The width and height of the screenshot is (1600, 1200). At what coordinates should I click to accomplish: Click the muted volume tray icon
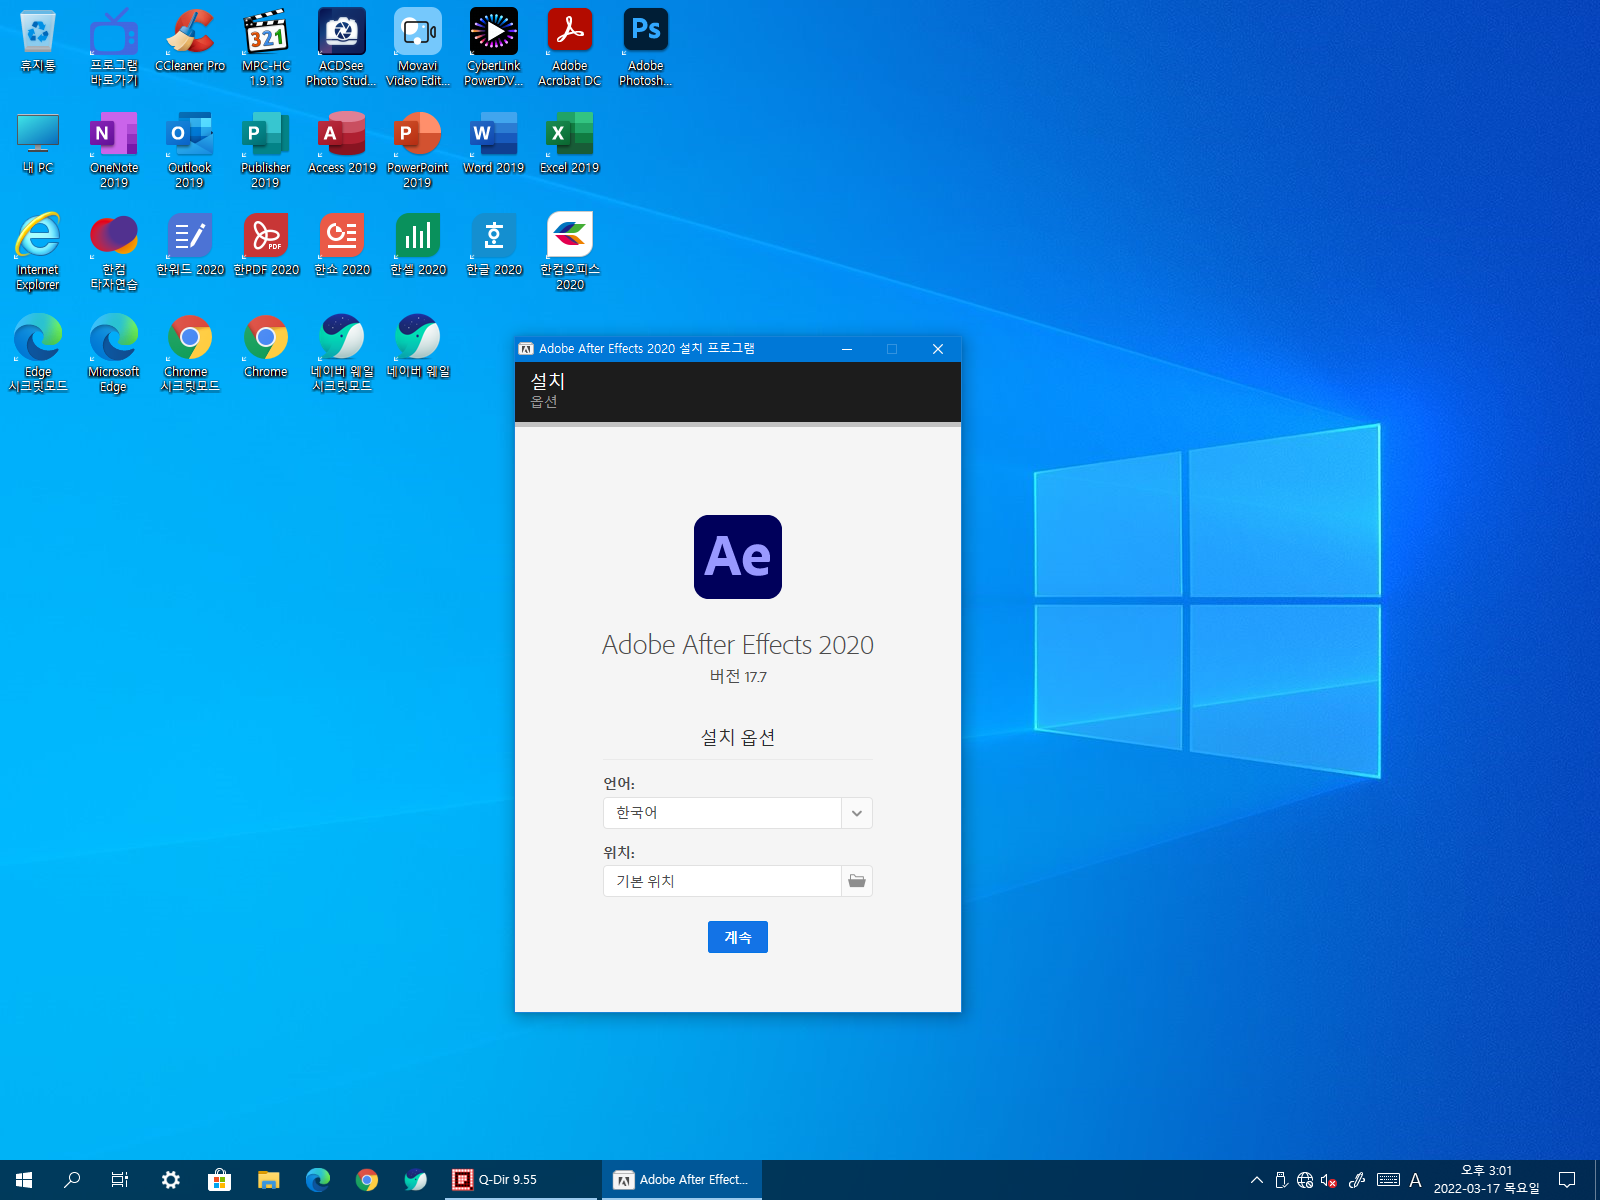(1329, 1180)
